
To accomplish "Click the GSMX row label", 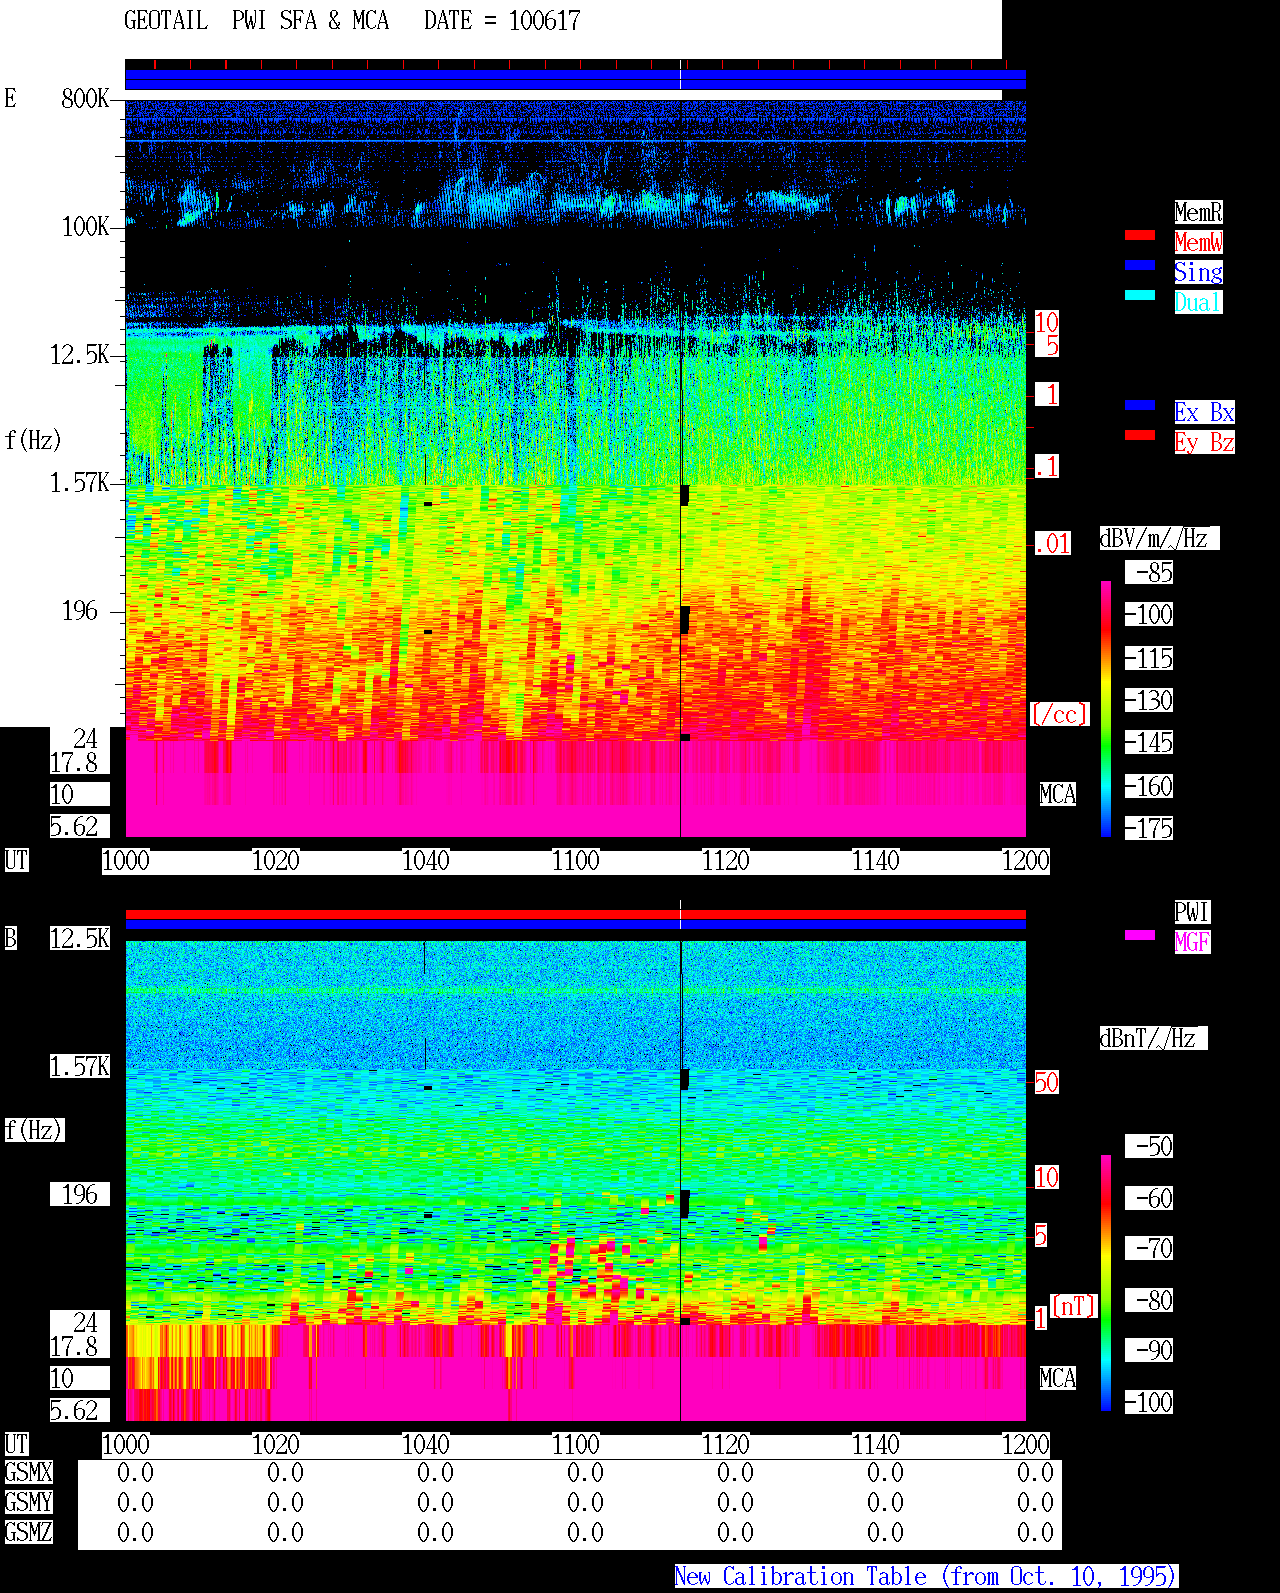I will [x=28, y=1472].
